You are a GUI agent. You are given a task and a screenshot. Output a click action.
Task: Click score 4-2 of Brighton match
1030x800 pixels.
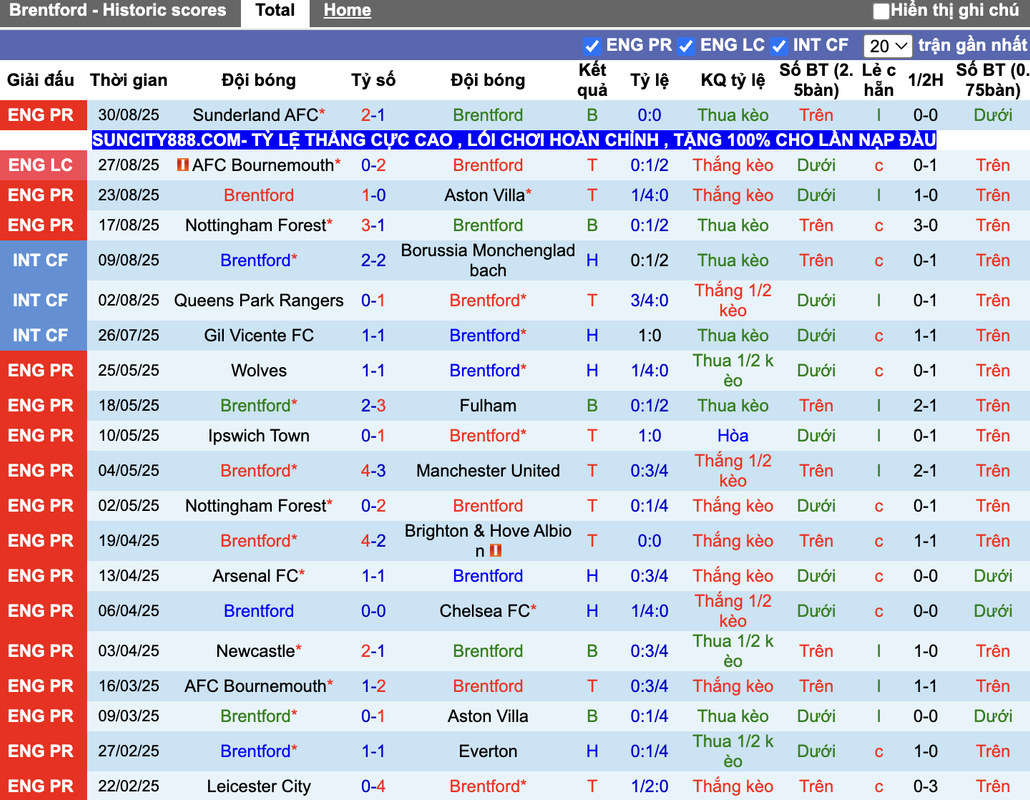click(x=373, y=541)
